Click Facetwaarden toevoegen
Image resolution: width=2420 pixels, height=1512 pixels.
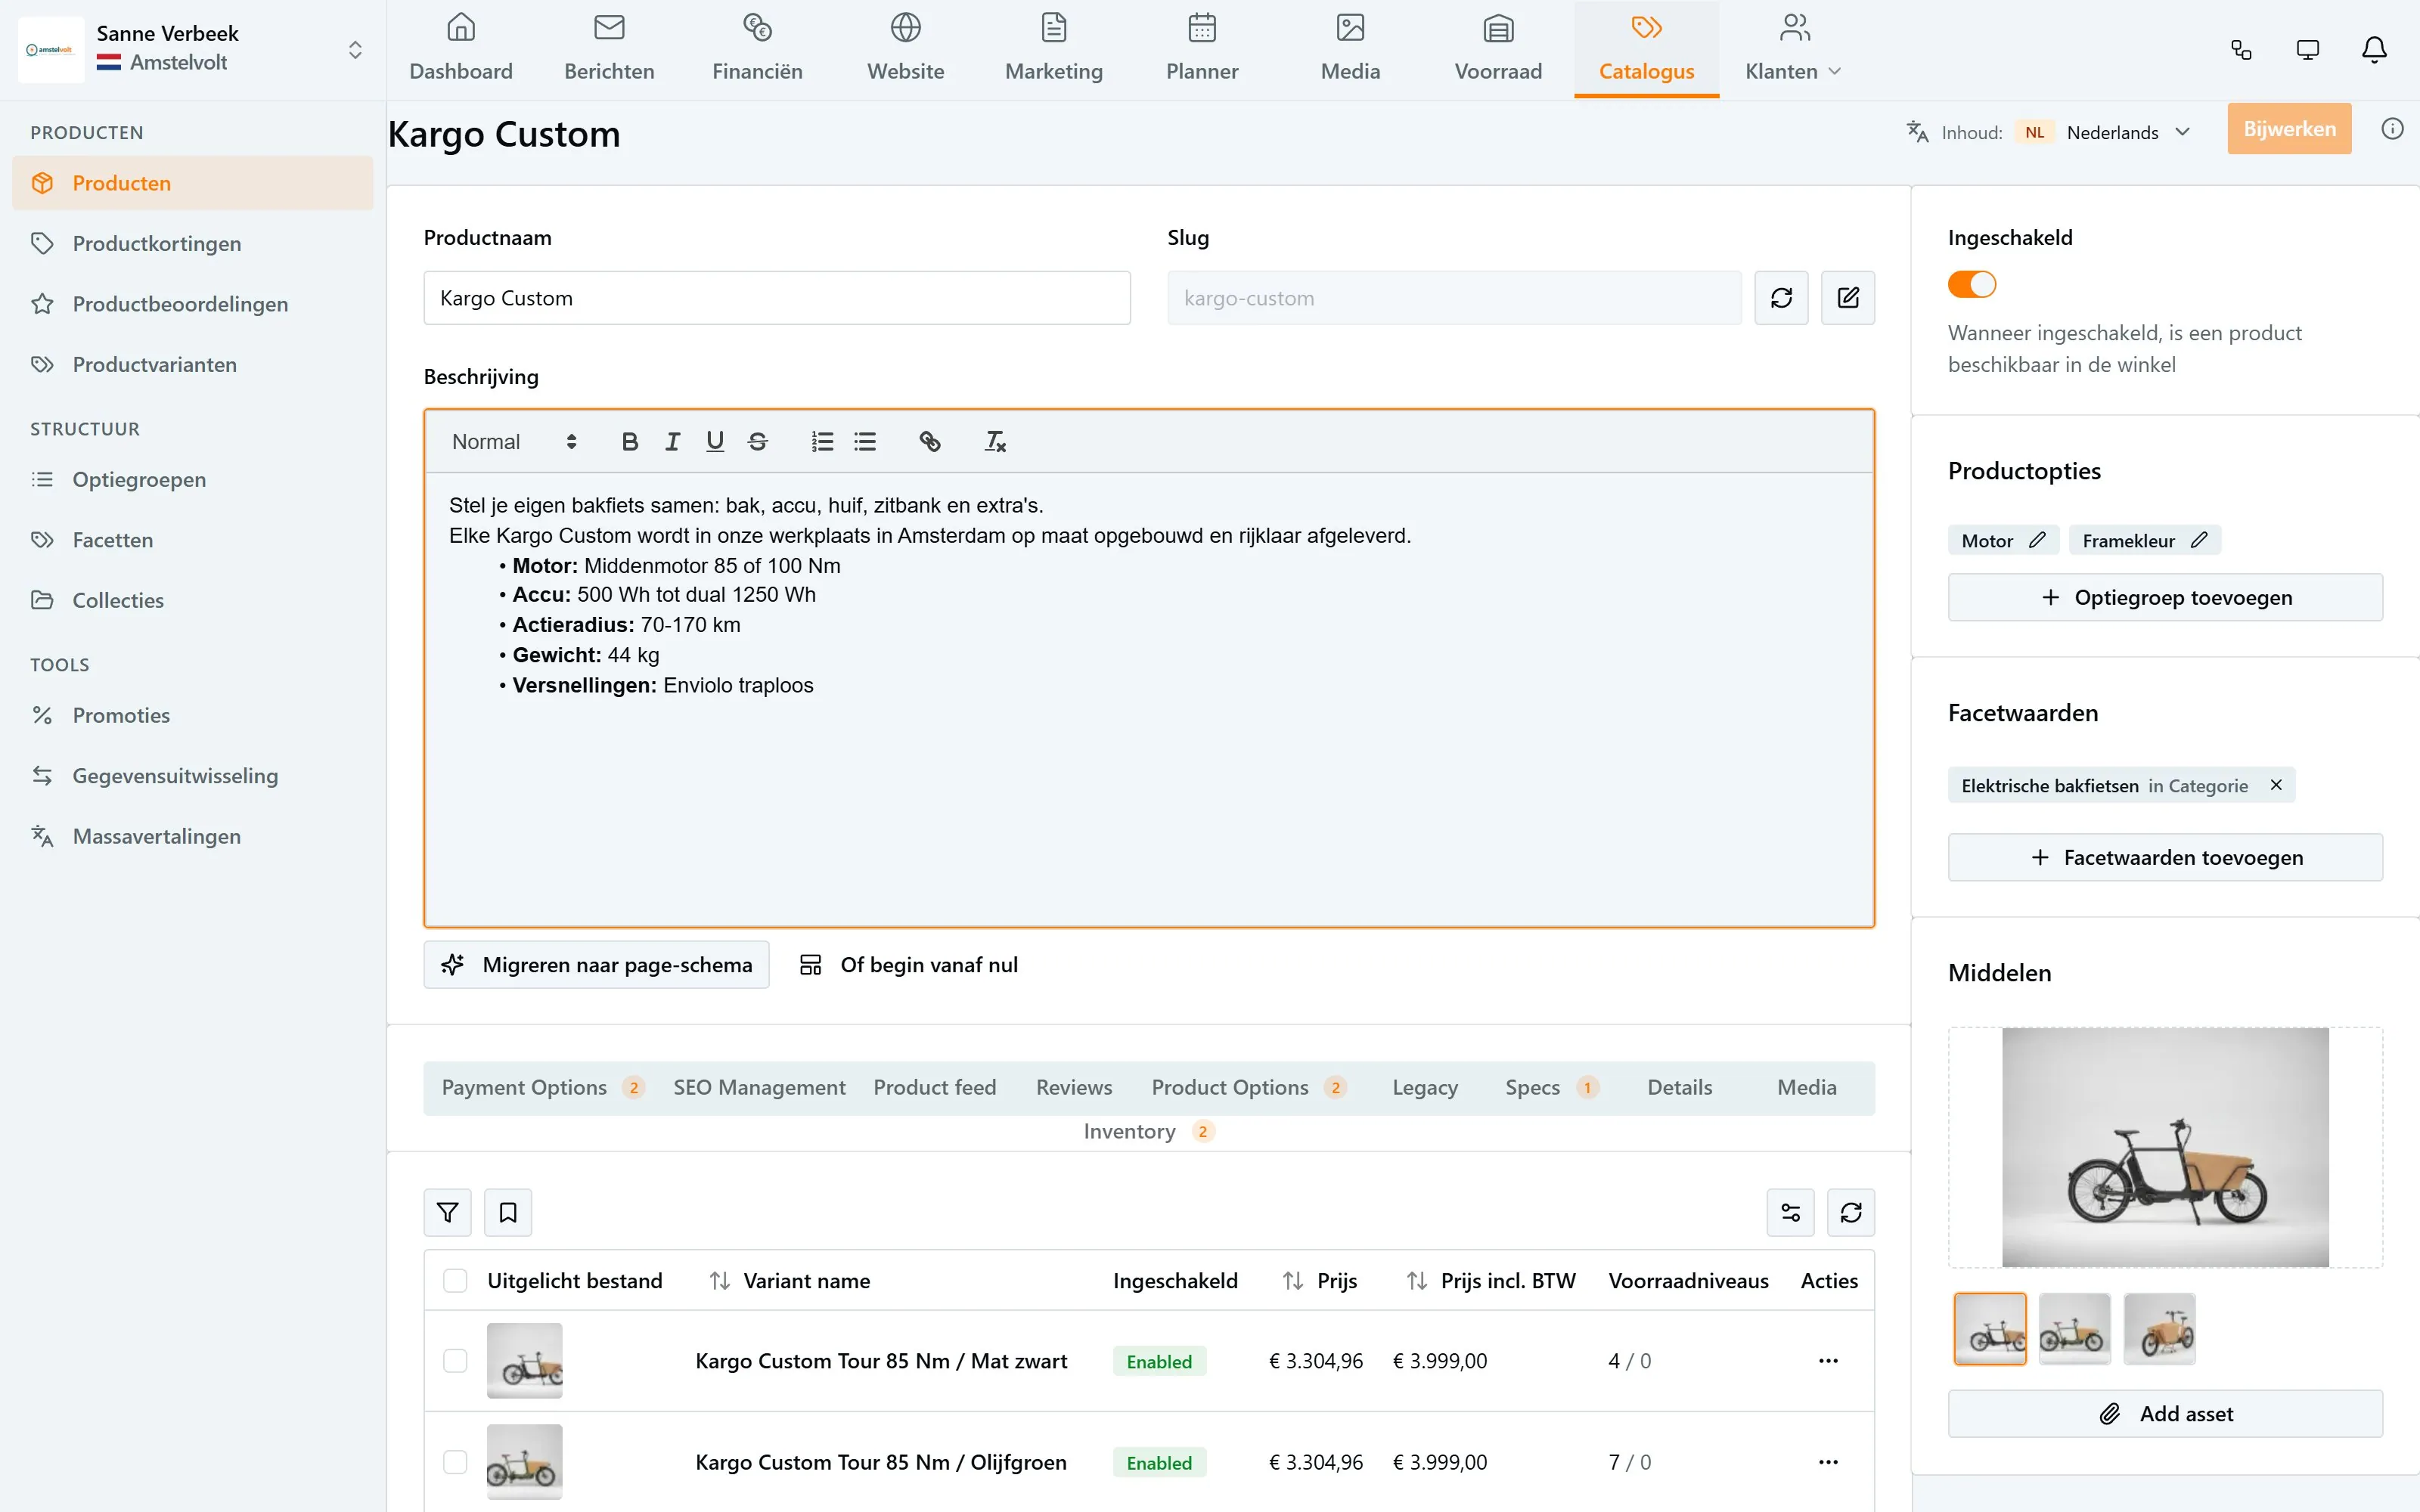2165,857
